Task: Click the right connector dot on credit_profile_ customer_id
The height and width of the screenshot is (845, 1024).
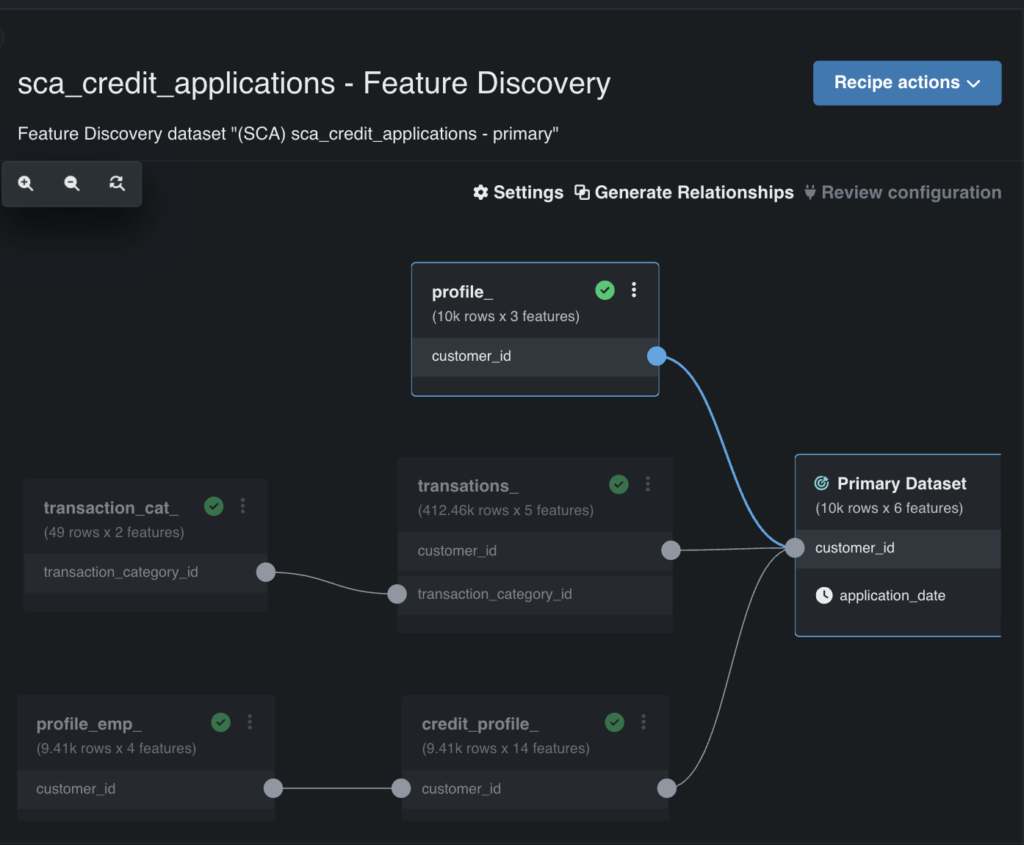Action: [x=666, y=788]
